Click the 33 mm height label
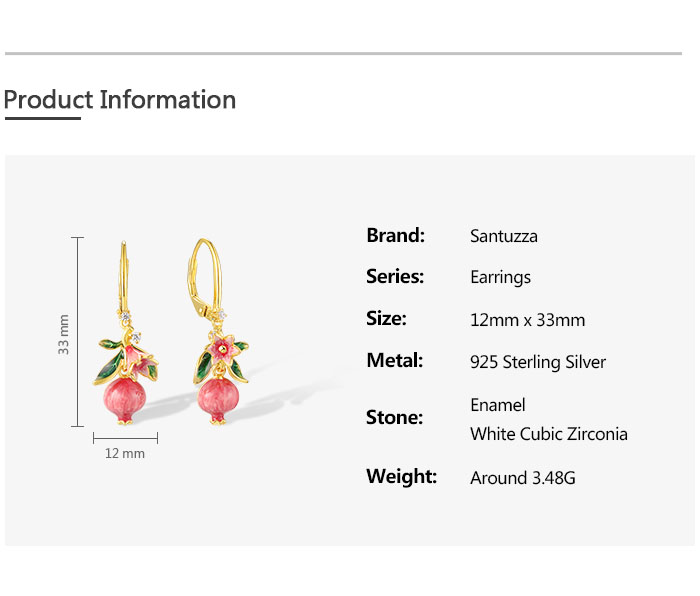700x596 pixels. click(64, 334)
